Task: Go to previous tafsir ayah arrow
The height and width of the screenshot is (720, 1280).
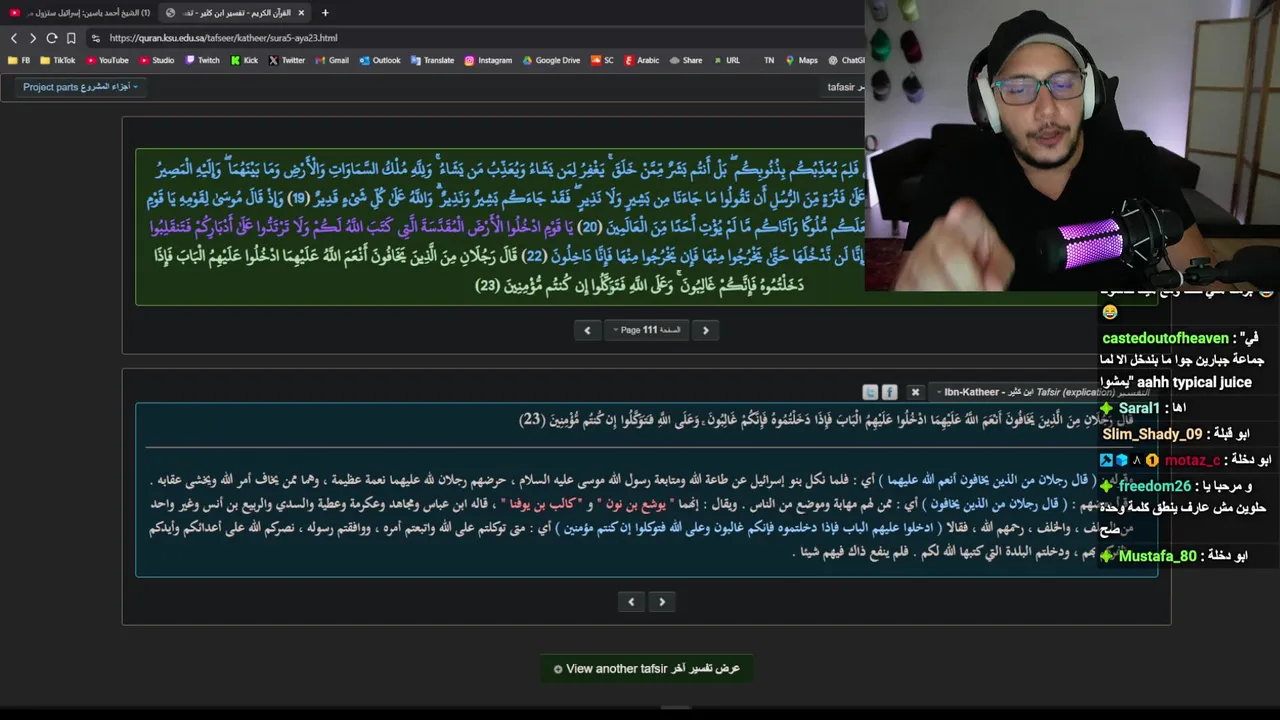Action: 631,602
